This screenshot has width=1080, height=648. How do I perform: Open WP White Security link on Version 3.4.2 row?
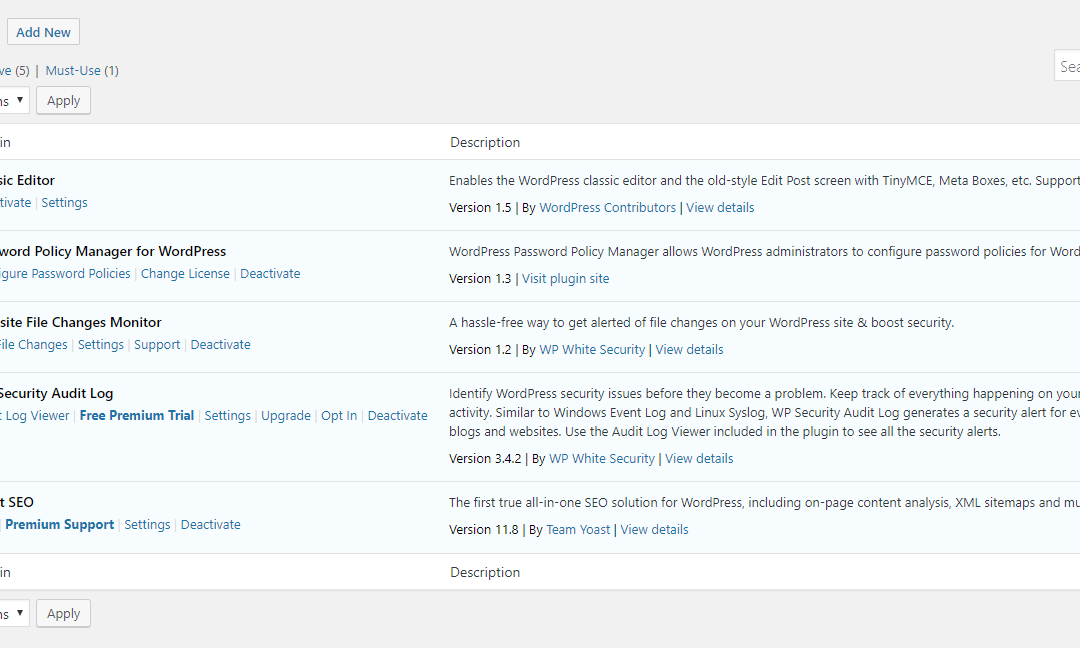[602, 459]
